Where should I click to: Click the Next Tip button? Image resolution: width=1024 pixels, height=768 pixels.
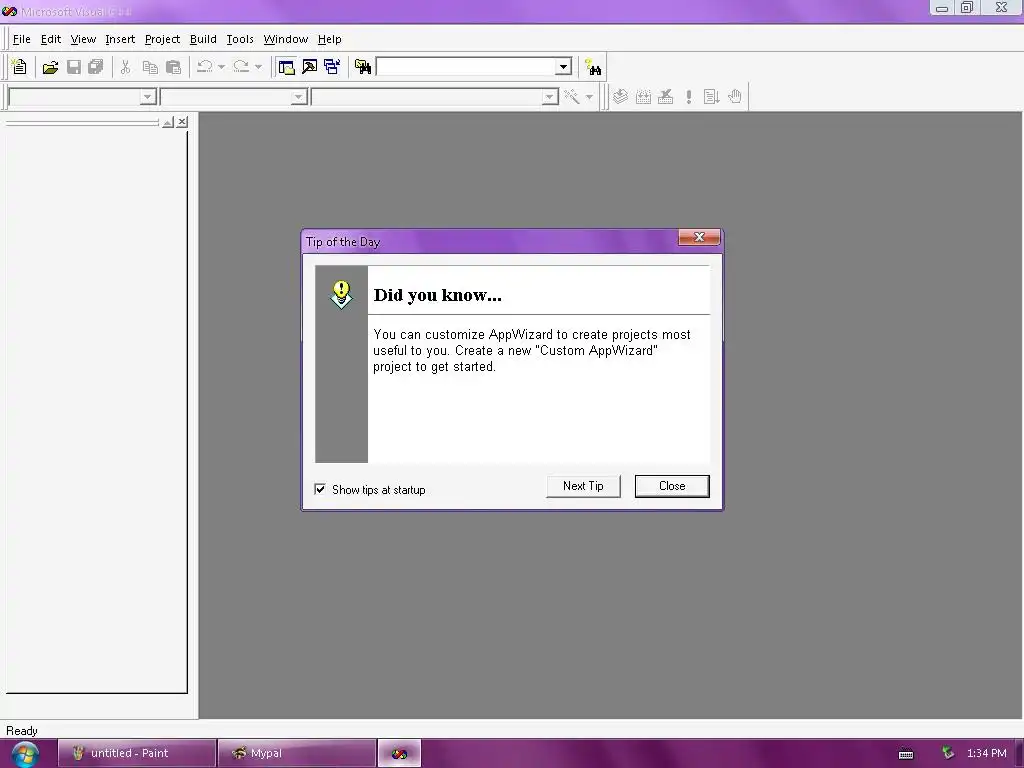tap(583, 486)
